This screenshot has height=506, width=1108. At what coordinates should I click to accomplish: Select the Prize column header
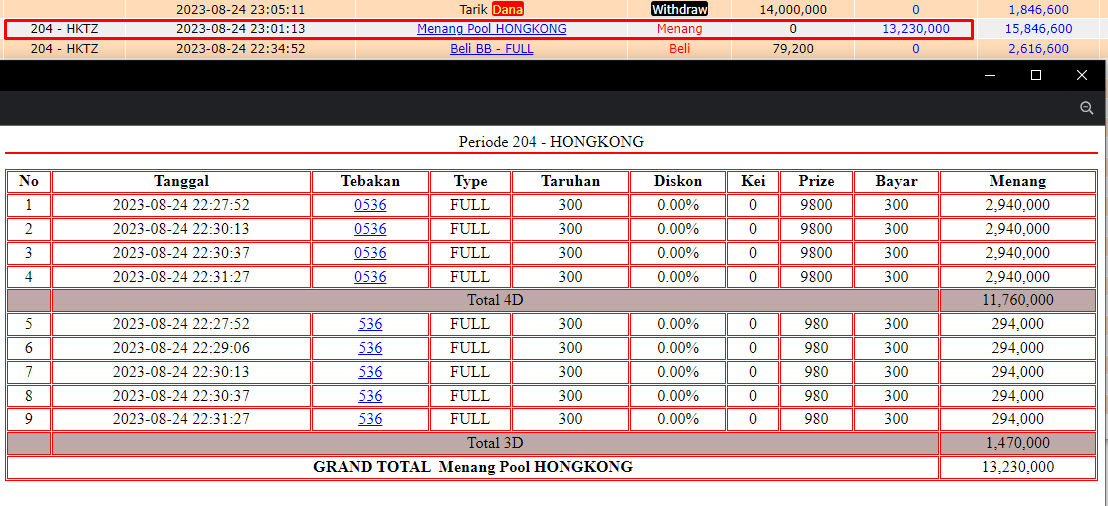816,182
